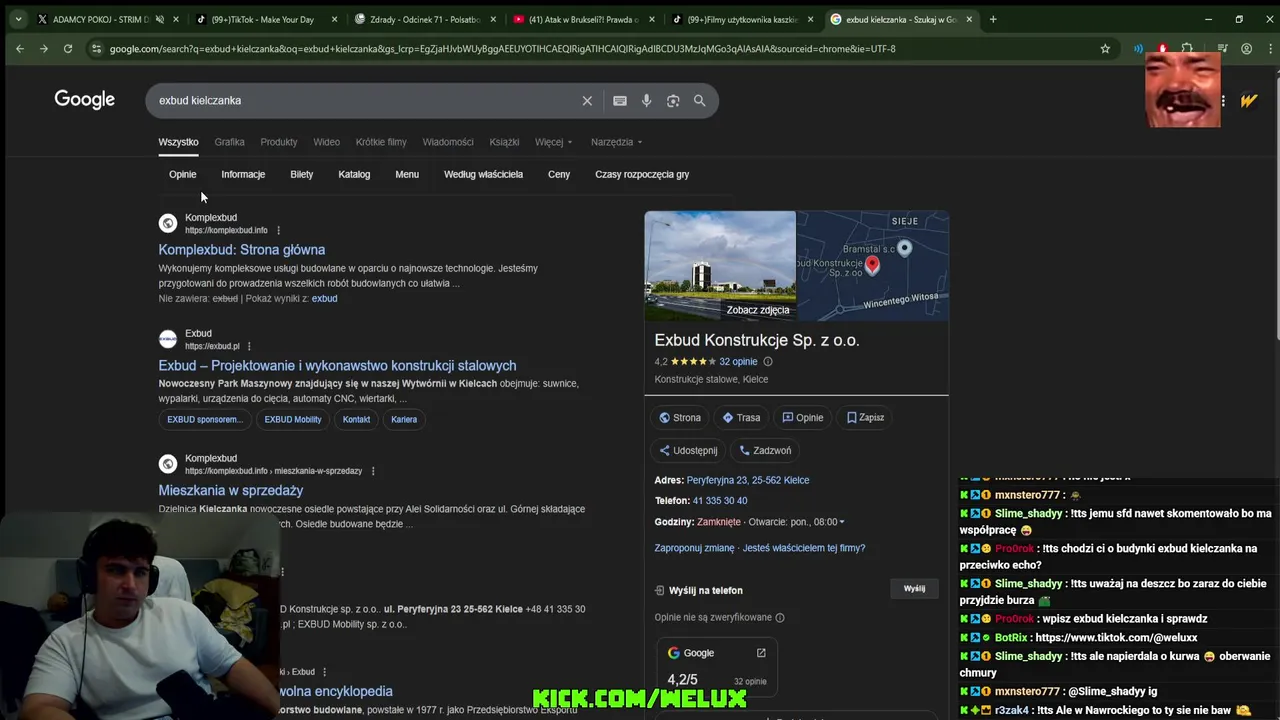Open three-dot options beside exbud.pl result

(x=249, y=346)
